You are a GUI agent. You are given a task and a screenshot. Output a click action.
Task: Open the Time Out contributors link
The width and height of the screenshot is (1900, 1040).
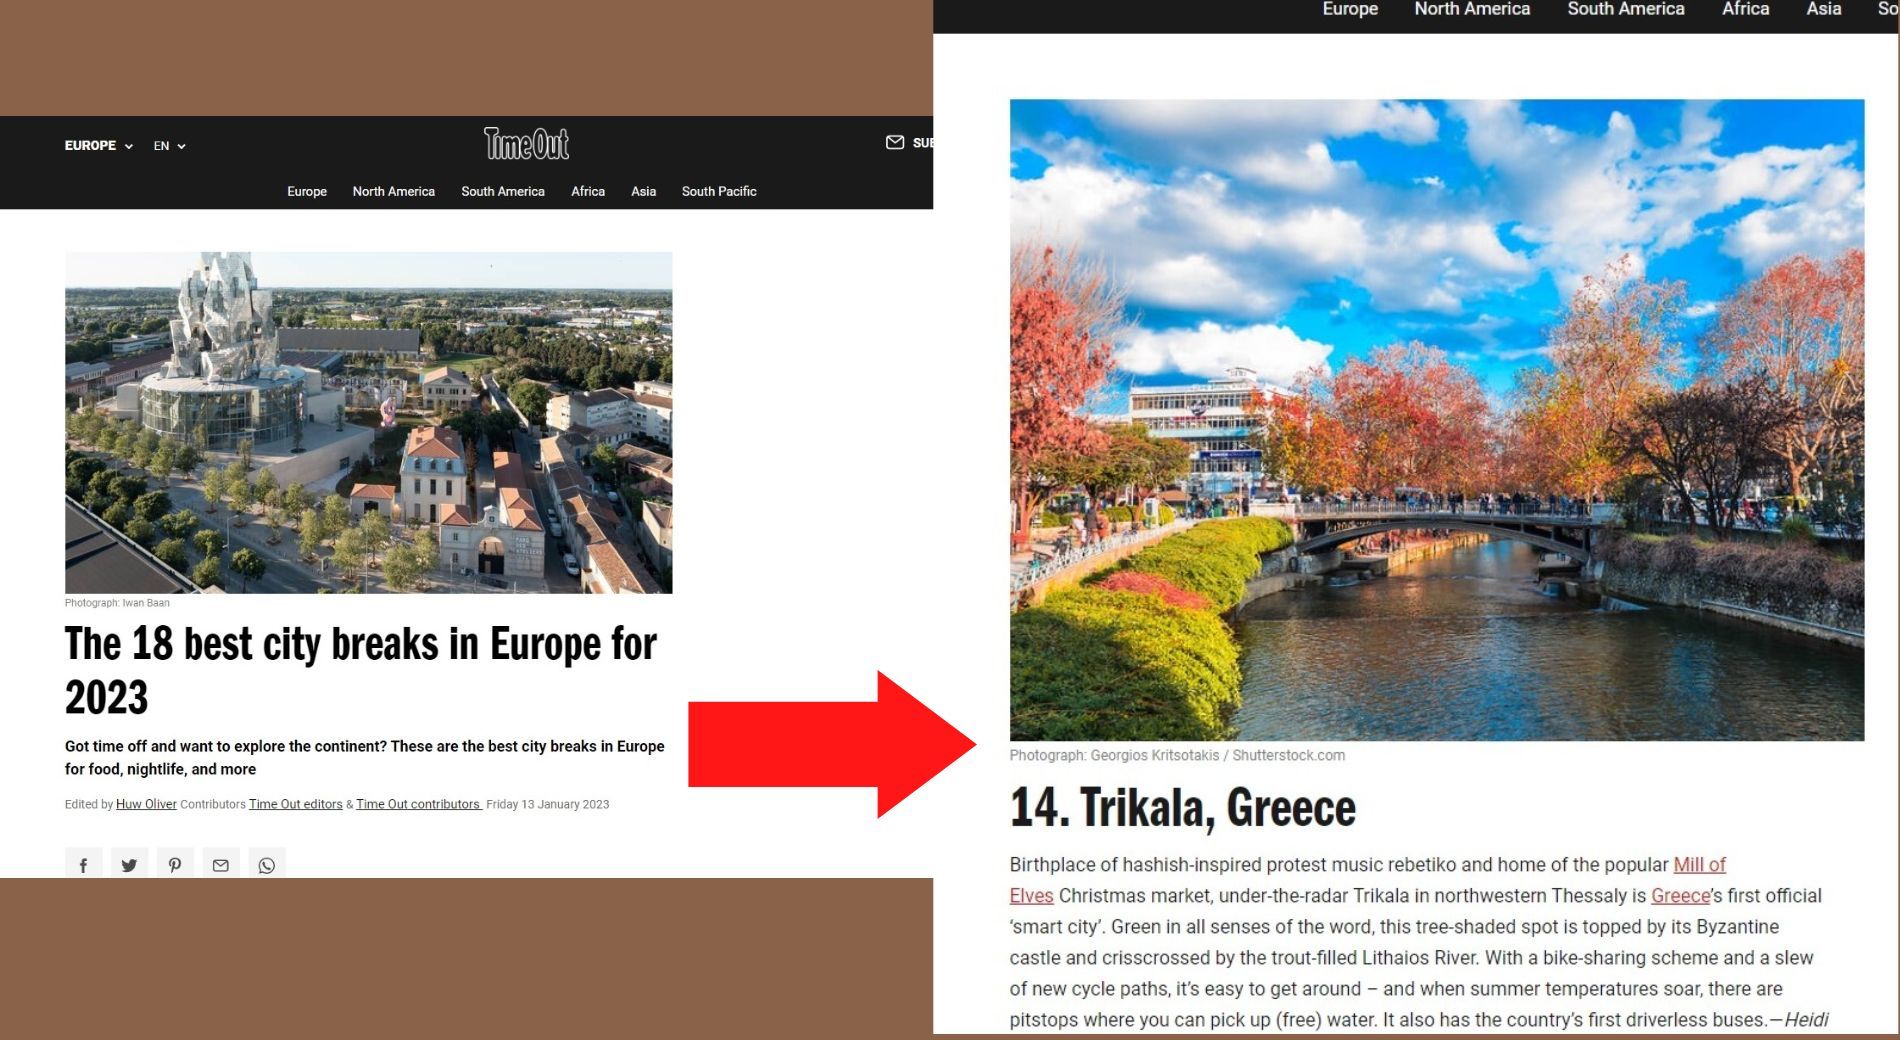(x=418, y=804)
